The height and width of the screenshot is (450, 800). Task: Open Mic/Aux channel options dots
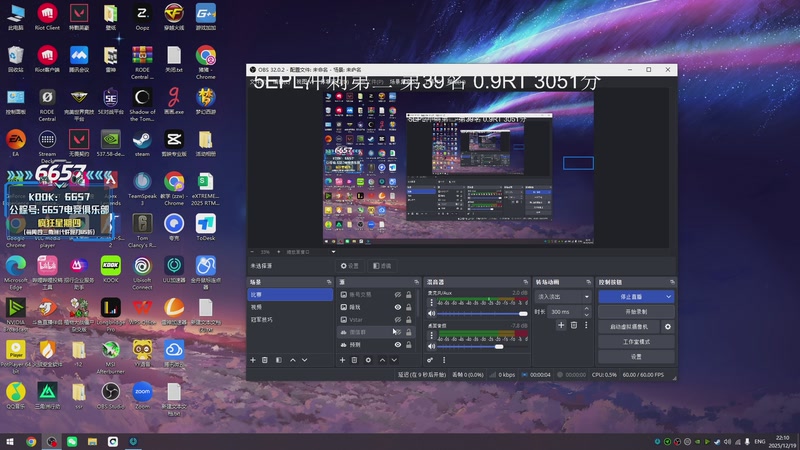tap(432, 303)
